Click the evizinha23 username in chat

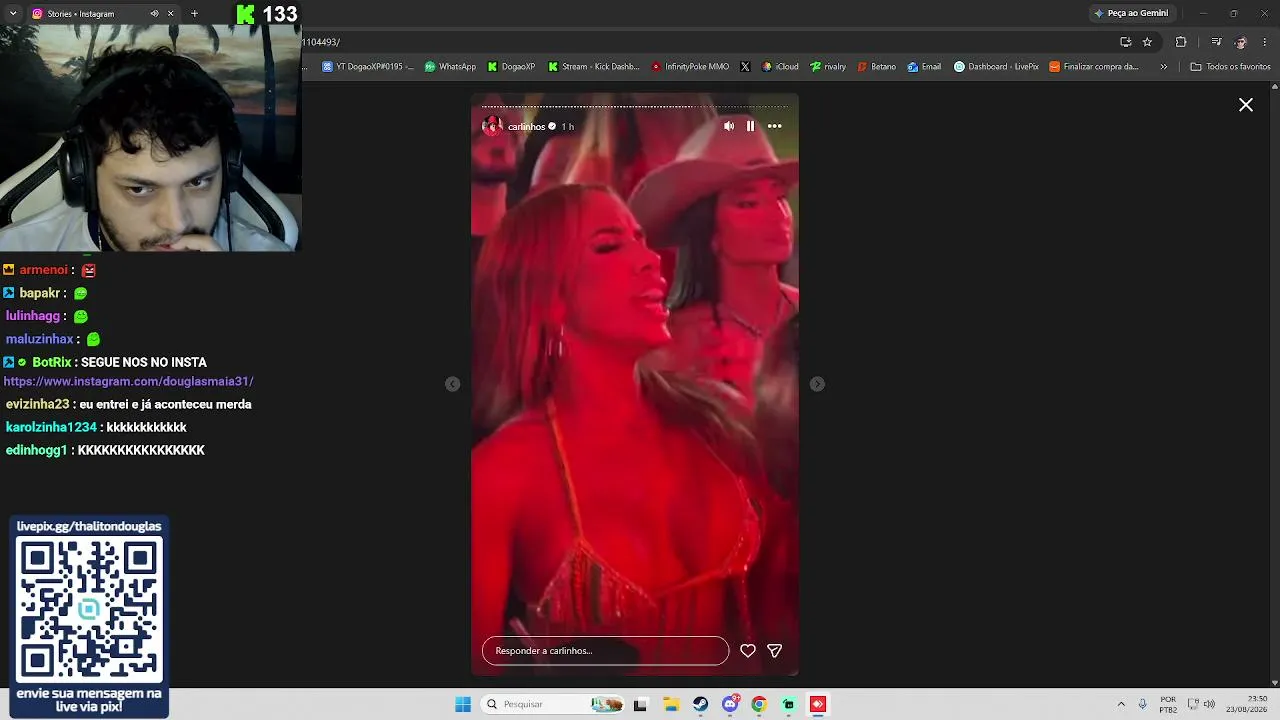coord(37,404)
